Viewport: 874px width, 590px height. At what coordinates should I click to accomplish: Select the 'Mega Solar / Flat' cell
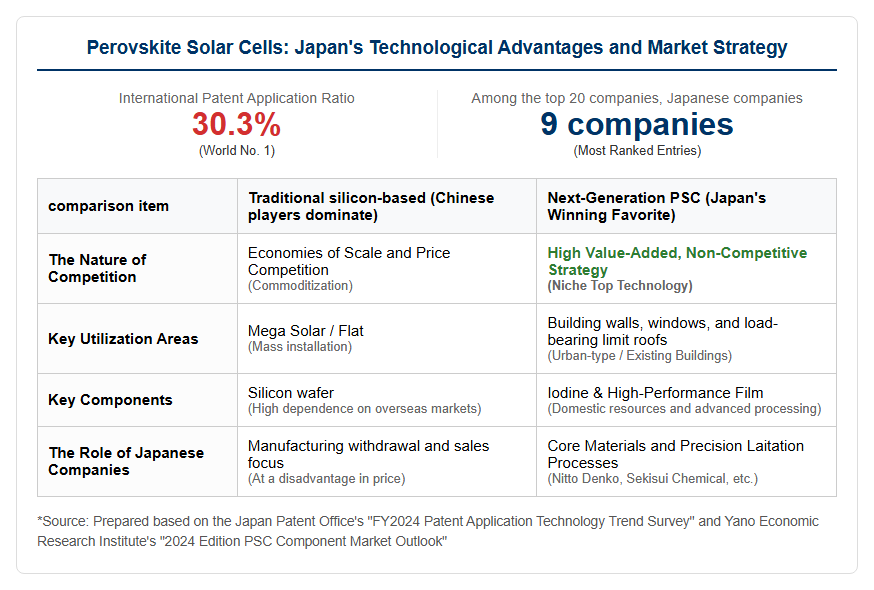tap(387, 338)
